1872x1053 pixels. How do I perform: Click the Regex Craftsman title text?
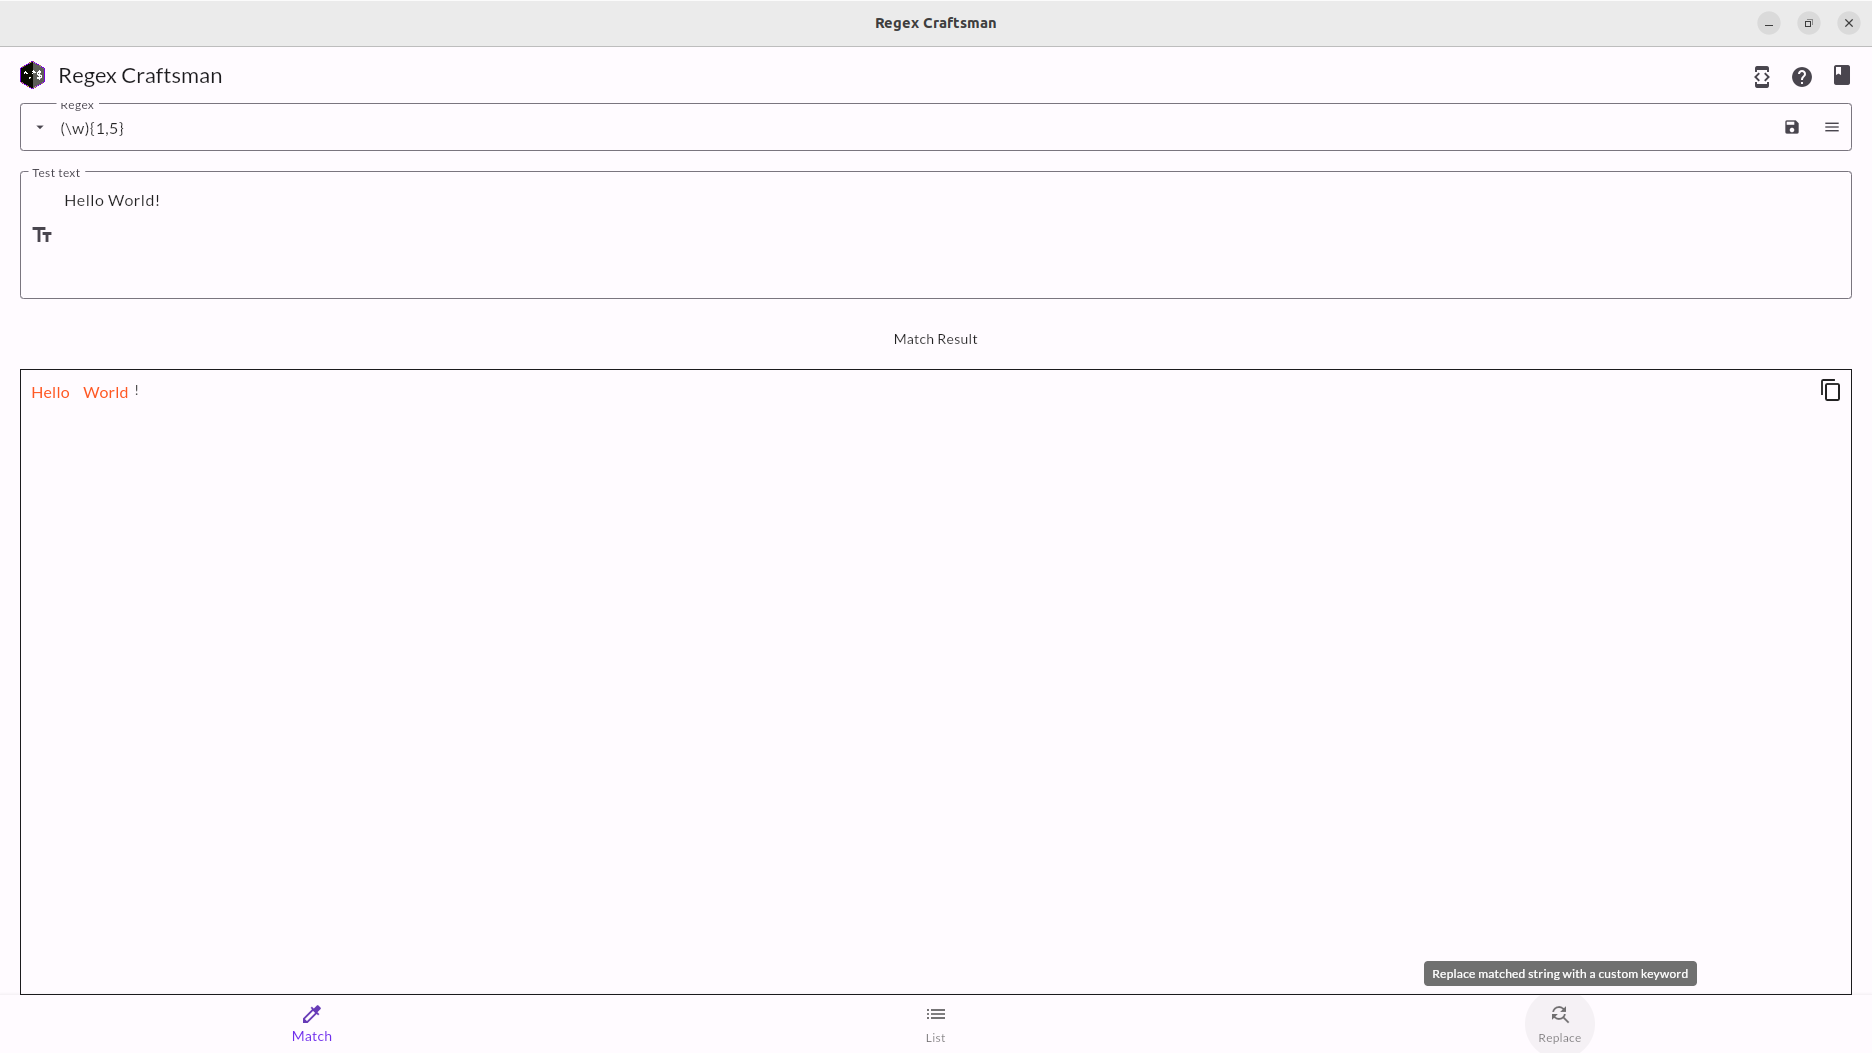pyautogui.click(x=140, y=74)
